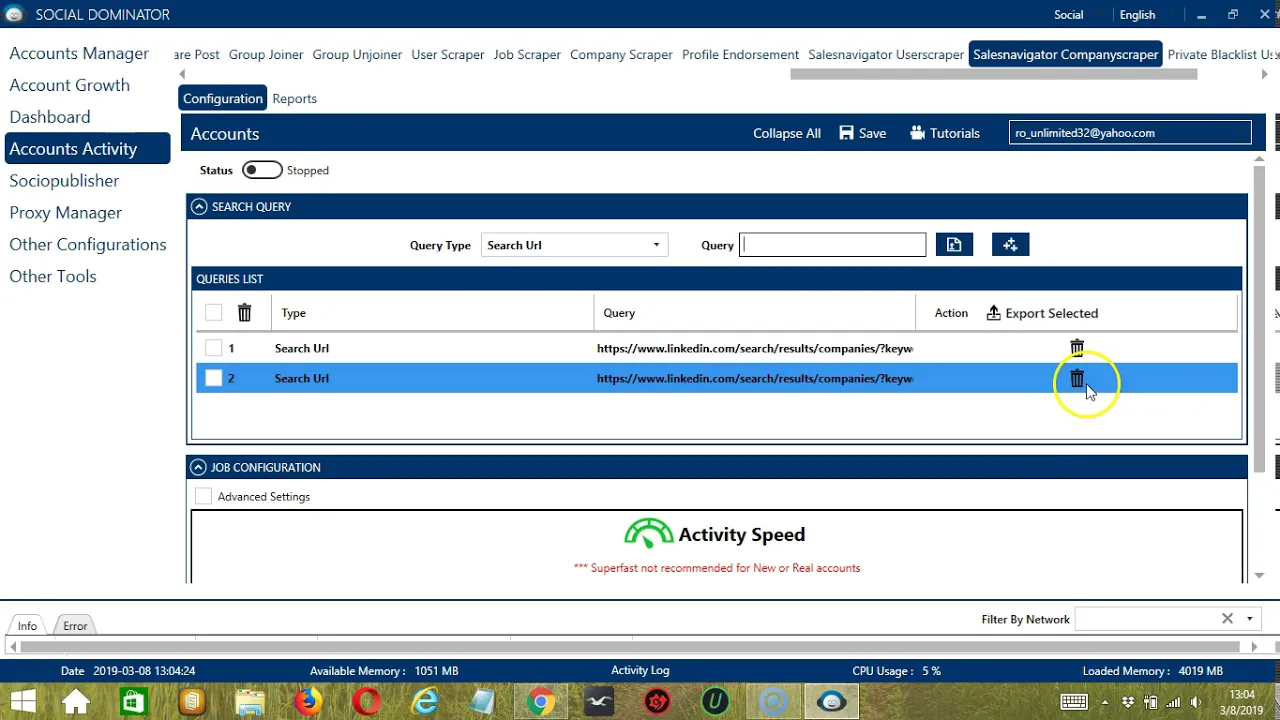Click into the Query input field
The width and height of the screenshot is (1280, 720).
click(x=833, y=245)
